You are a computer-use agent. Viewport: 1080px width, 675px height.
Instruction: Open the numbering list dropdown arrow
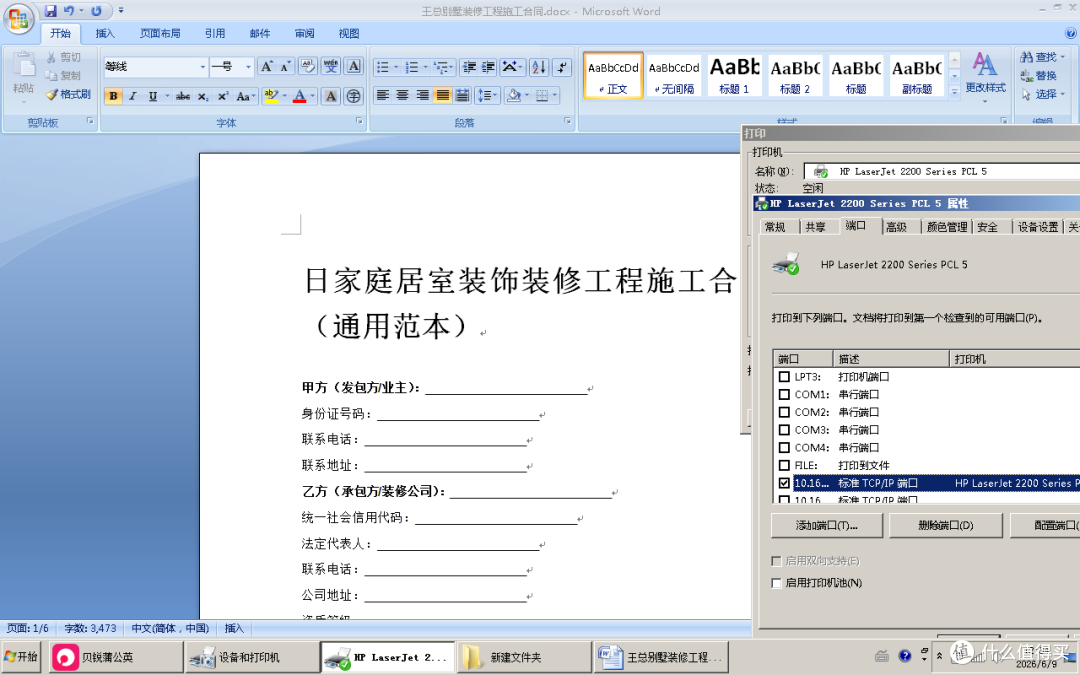(x=425, y=67)
